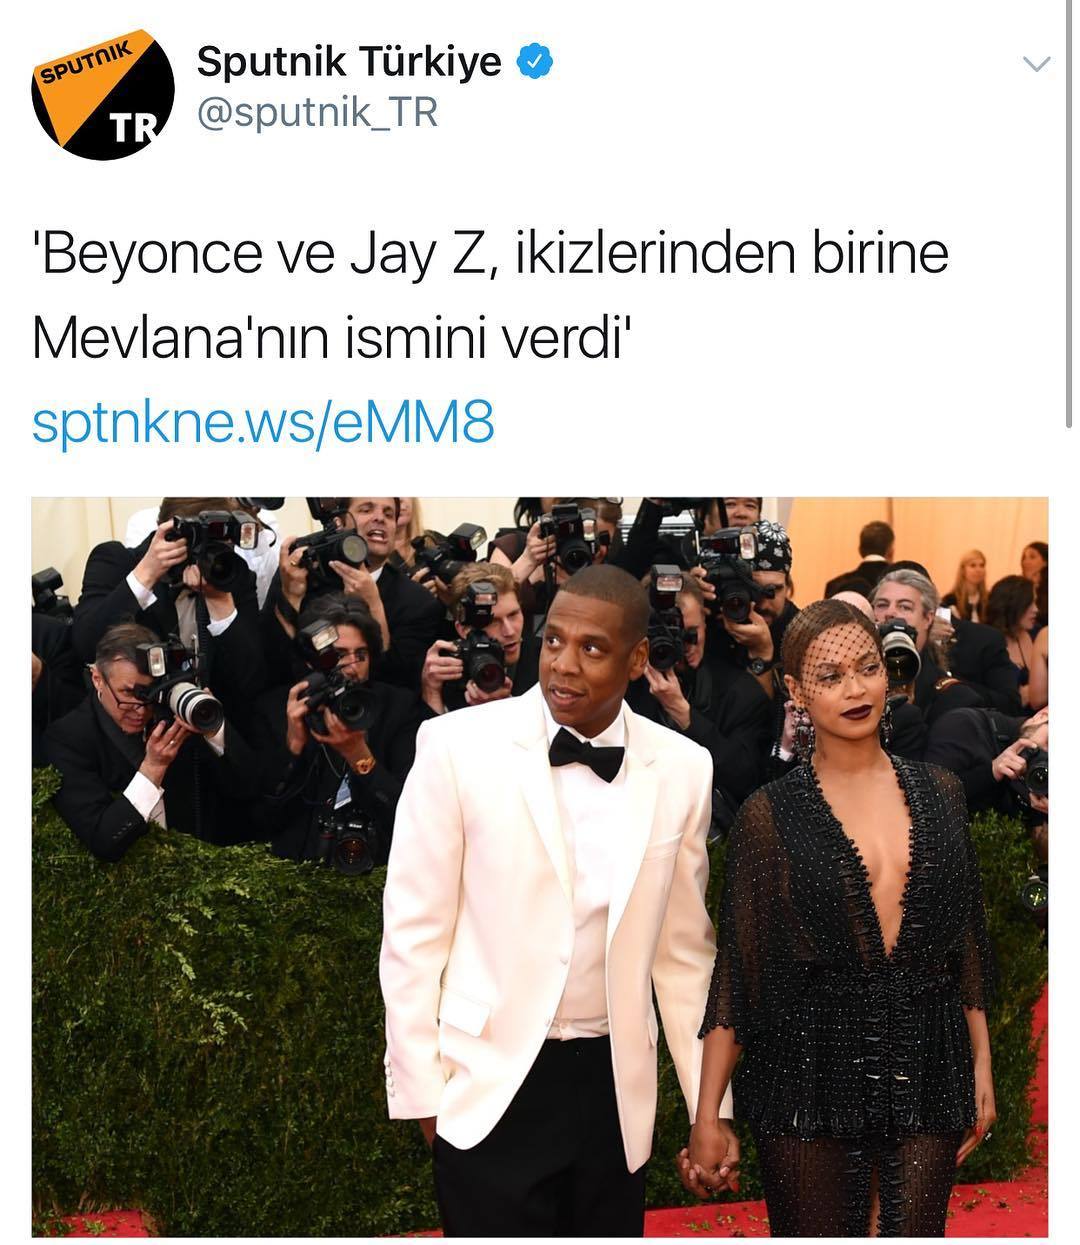The width and height of the screenshot is (1080, 1245).
Task: Open the Sputnik Türkiye display name
Action: (x=349, y=62)
